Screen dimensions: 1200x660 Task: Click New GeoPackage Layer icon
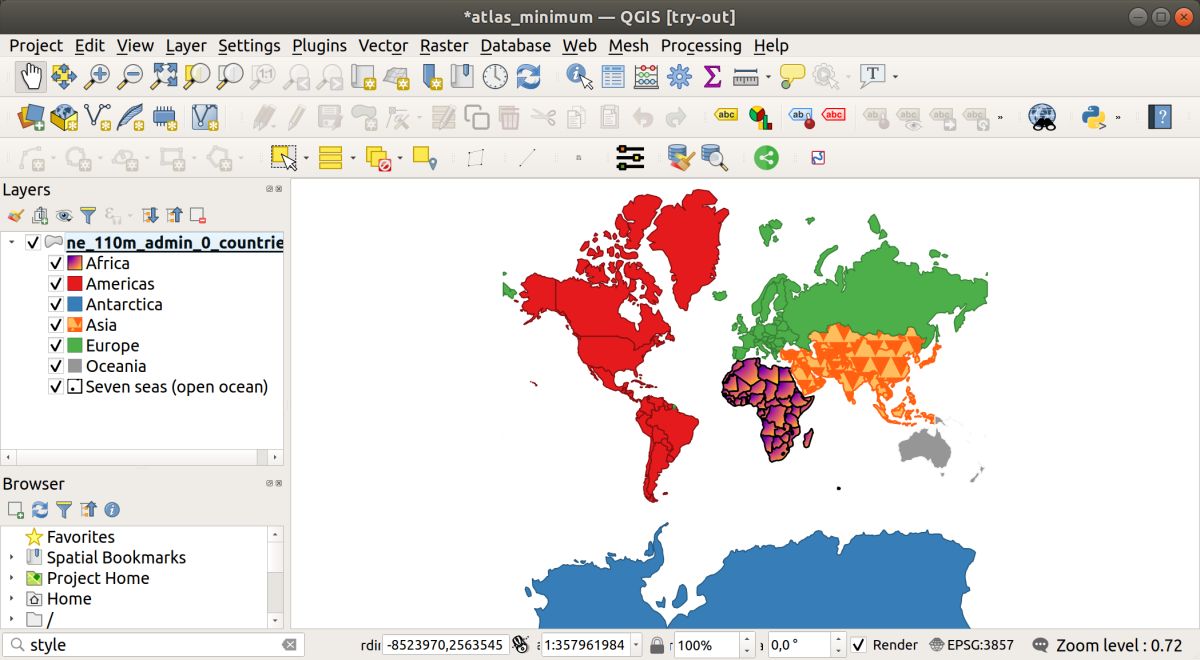[64, 117]
